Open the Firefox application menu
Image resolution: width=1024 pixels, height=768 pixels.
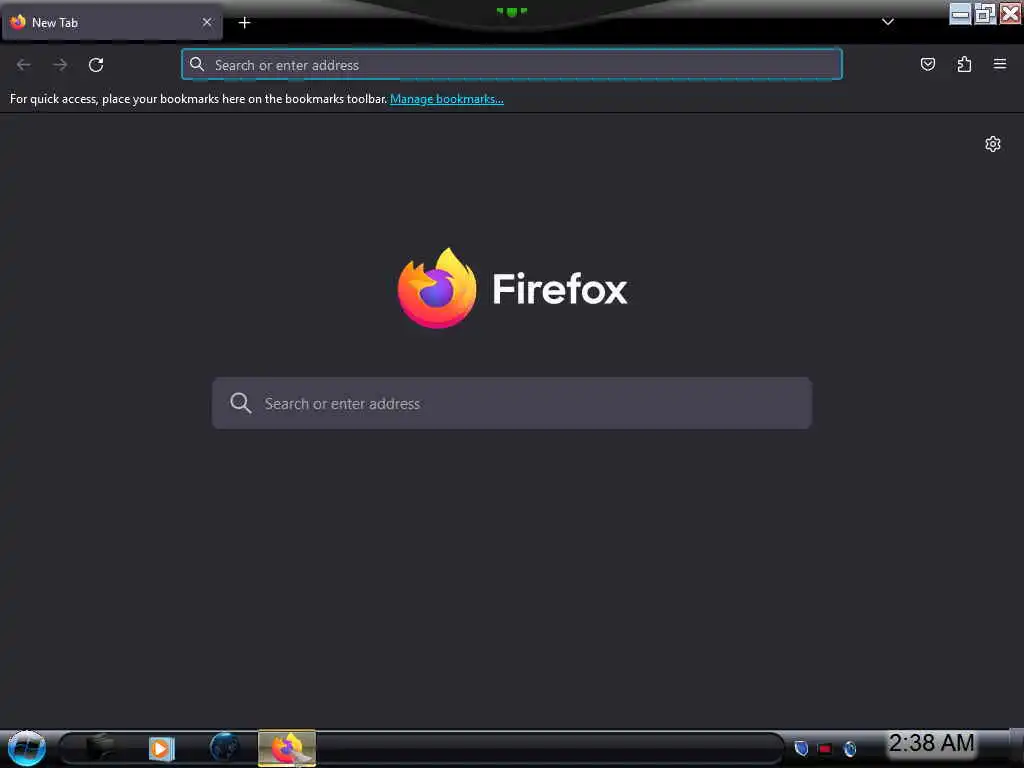[x=1000, y=64]
